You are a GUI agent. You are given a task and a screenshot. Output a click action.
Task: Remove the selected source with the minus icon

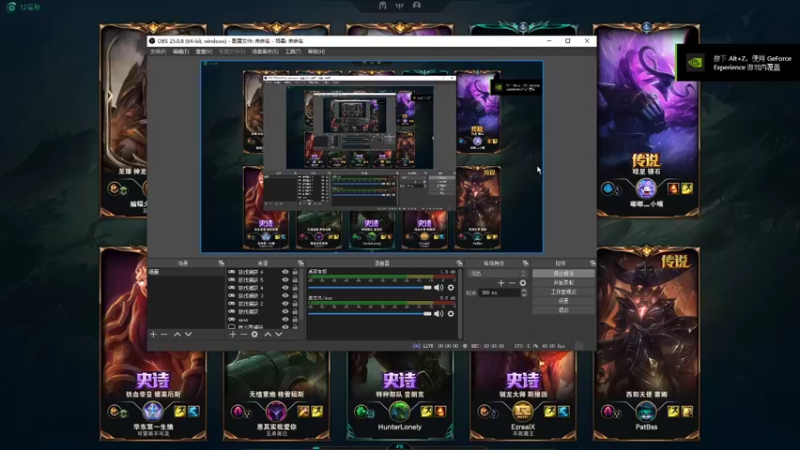pyautogui.click(x=243, y=334)
